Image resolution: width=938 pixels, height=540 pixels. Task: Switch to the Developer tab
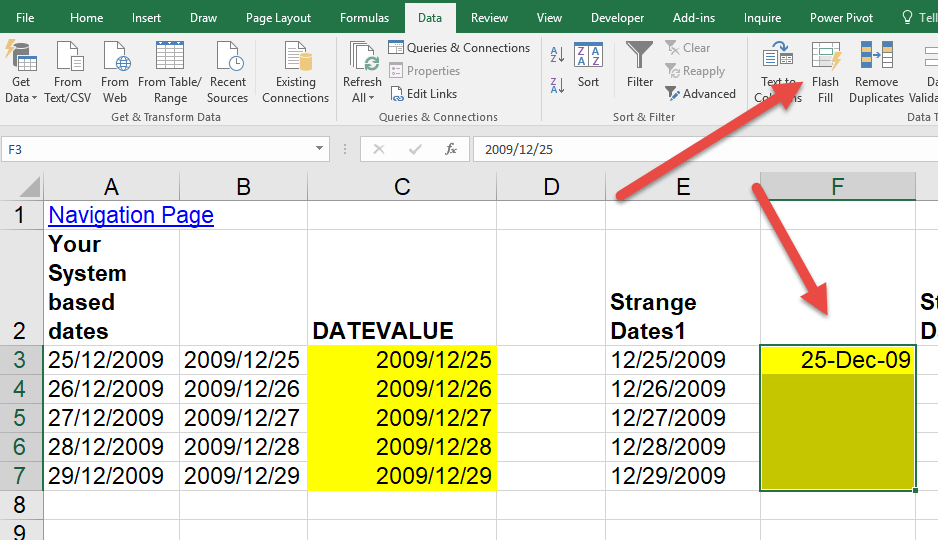[x=617, y=18]
